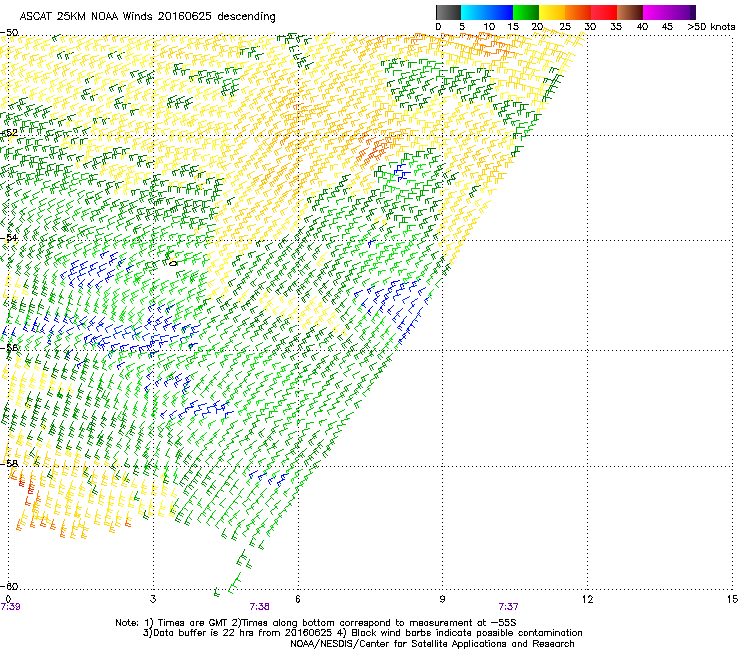
Task: Click the "Data buffer is 22 hrs" note
Action: (x=238, y=633)
